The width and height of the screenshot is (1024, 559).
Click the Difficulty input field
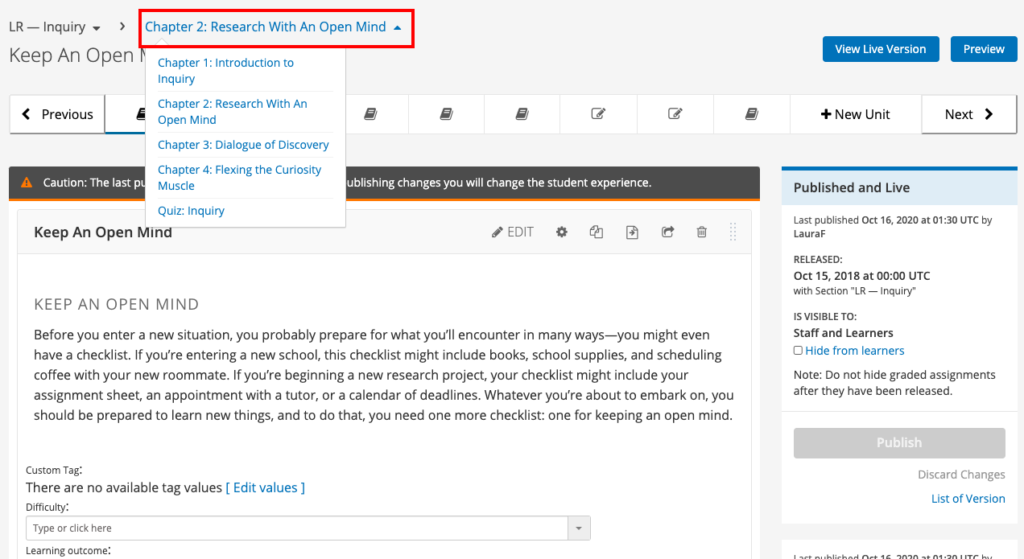pos(297,528)
